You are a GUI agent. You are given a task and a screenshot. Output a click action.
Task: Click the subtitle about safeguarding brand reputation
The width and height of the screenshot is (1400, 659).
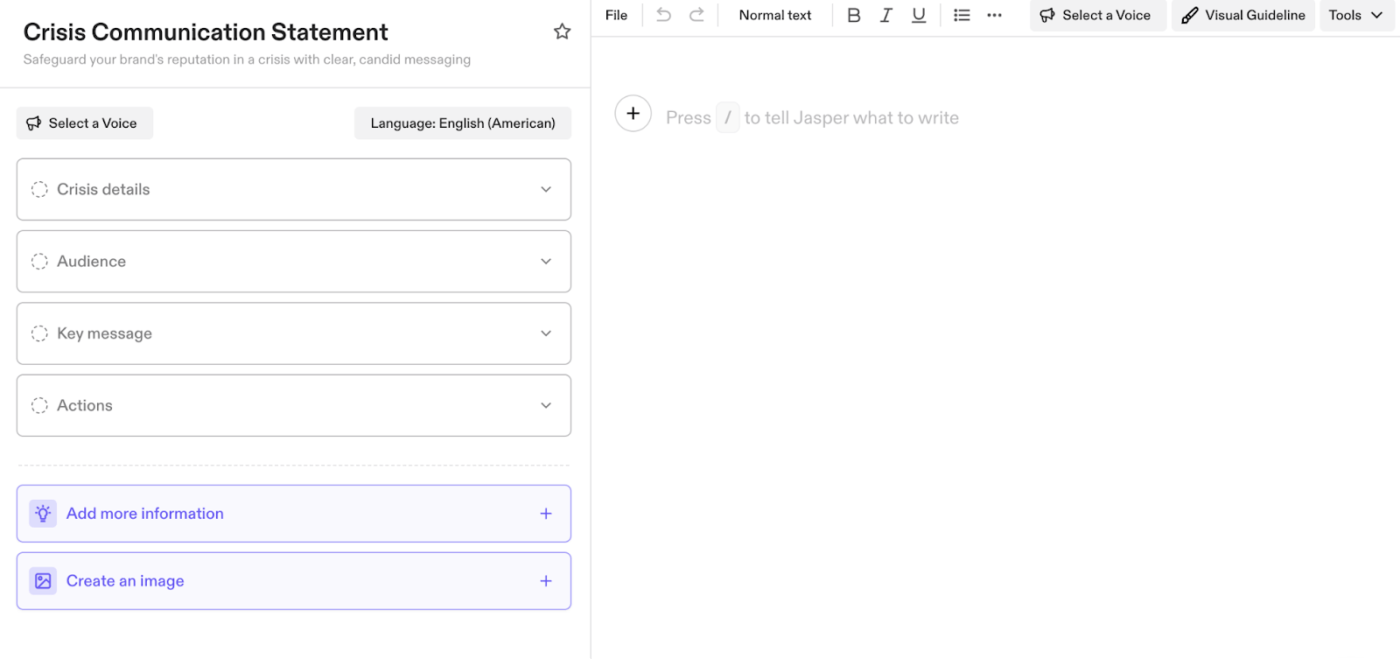(247, 60)
